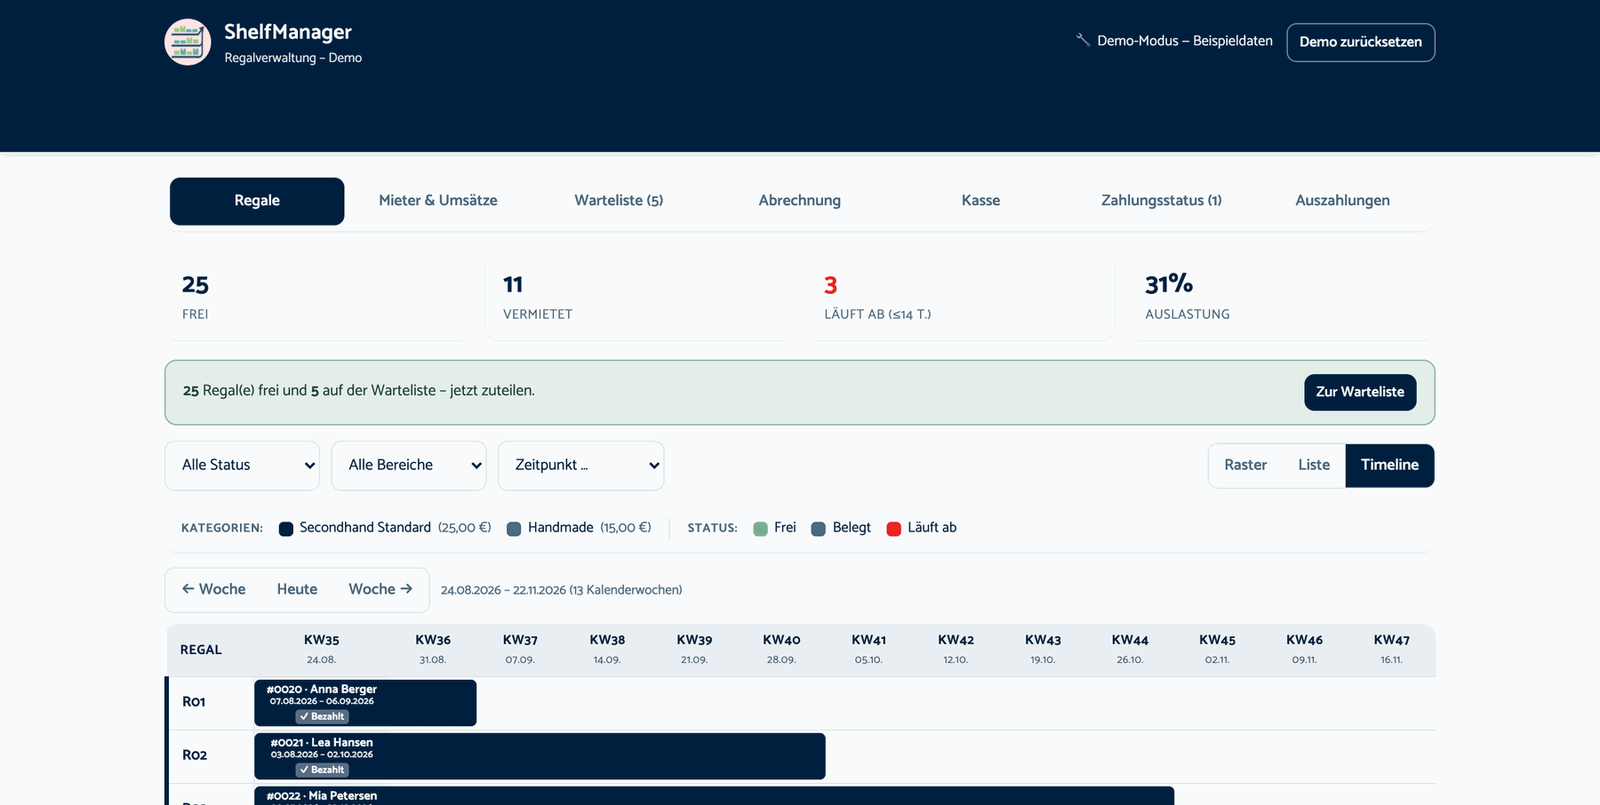Switch to the Auszahlungen tab
1600x805 pixels.
(1343, 201)
